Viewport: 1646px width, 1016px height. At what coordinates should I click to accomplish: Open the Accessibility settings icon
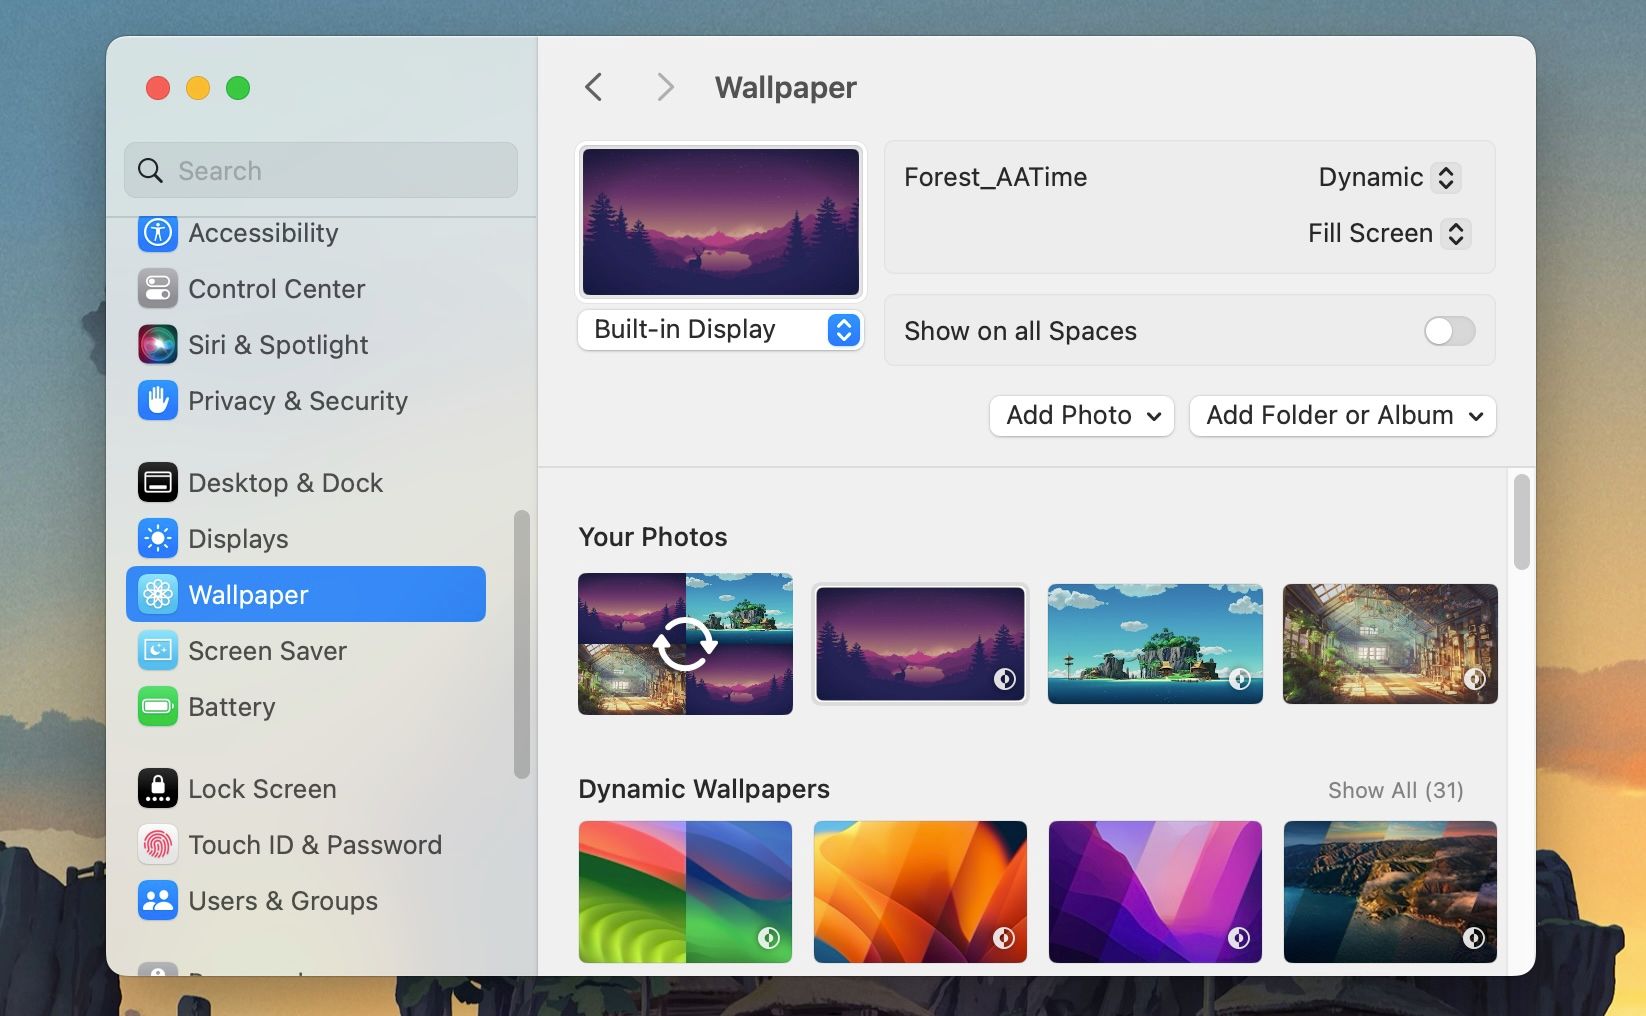(x=157, y=233)
